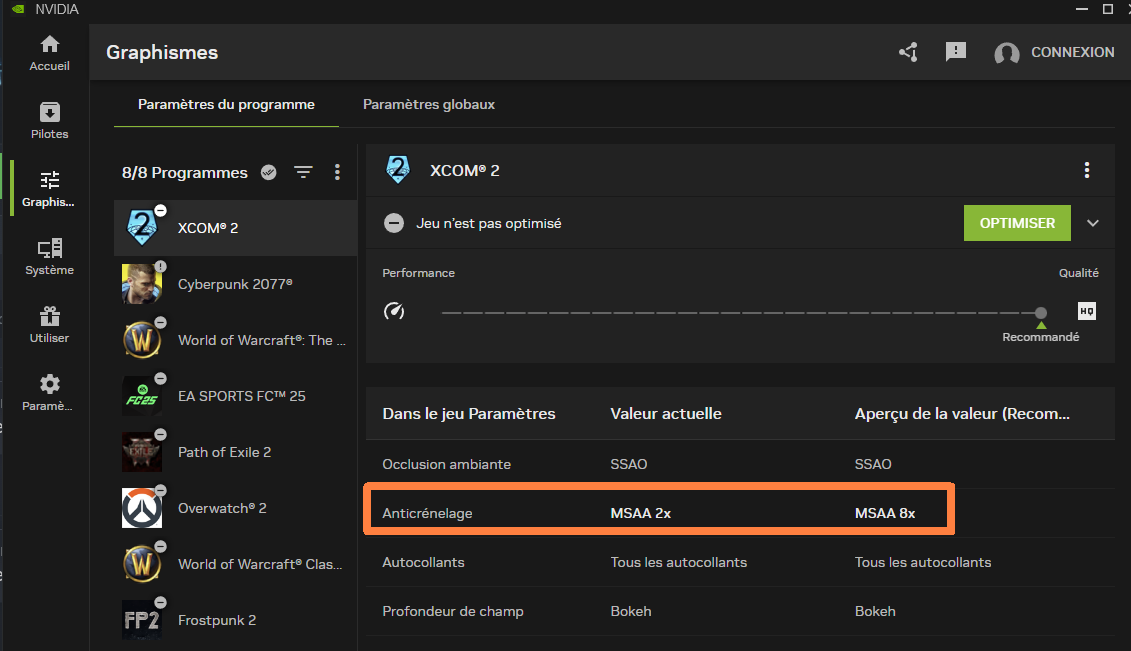Open the programs list filter icon
1131x651 pixels.
click(303, 172)
